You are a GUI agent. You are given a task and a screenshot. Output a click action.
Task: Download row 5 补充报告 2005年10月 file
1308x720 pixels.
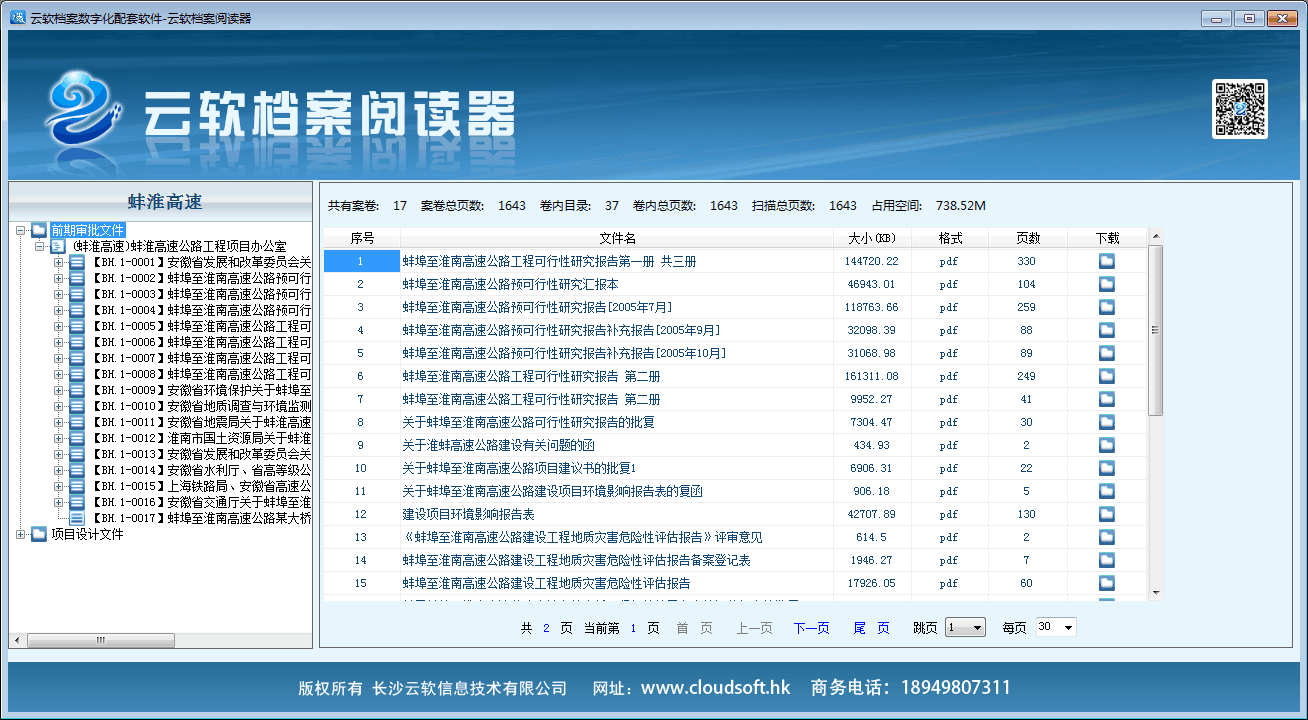[x=1106, y=353]
